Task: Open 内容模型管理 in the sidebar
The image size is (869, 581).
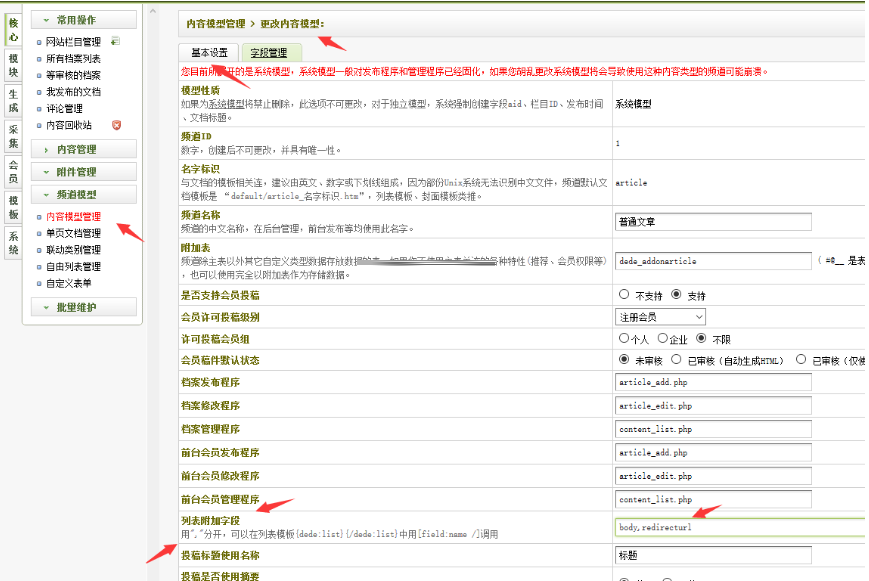Action: (x=73, y=216)
